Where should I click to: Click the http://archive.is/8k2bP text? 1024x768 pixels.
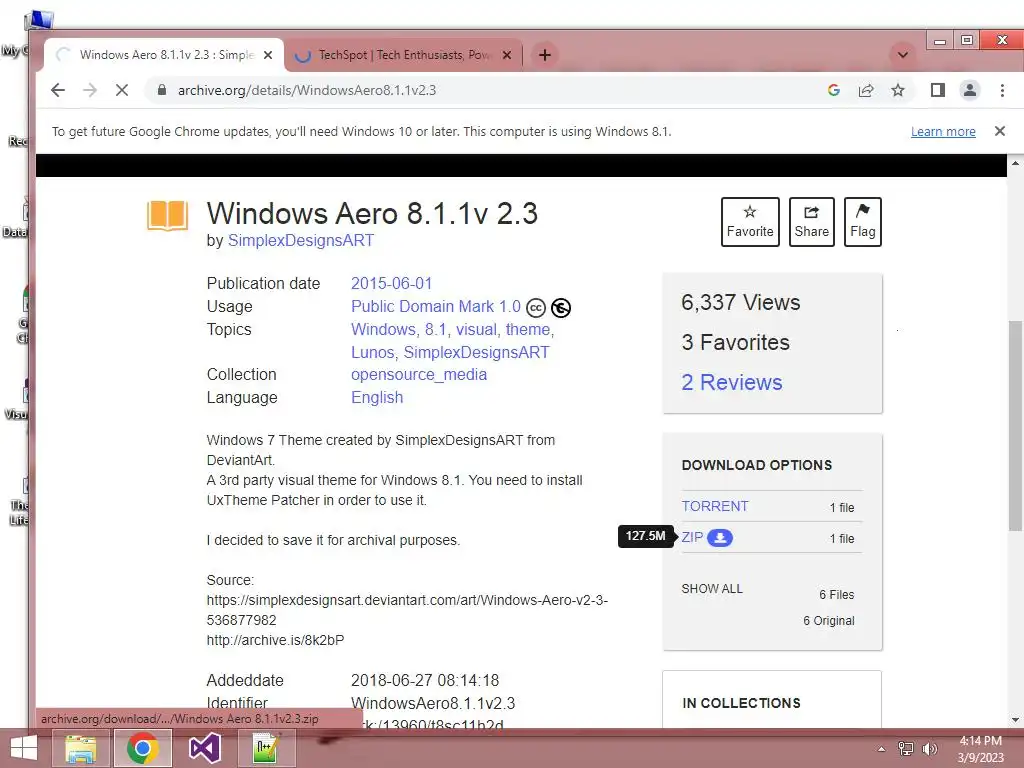click(275, 640)
